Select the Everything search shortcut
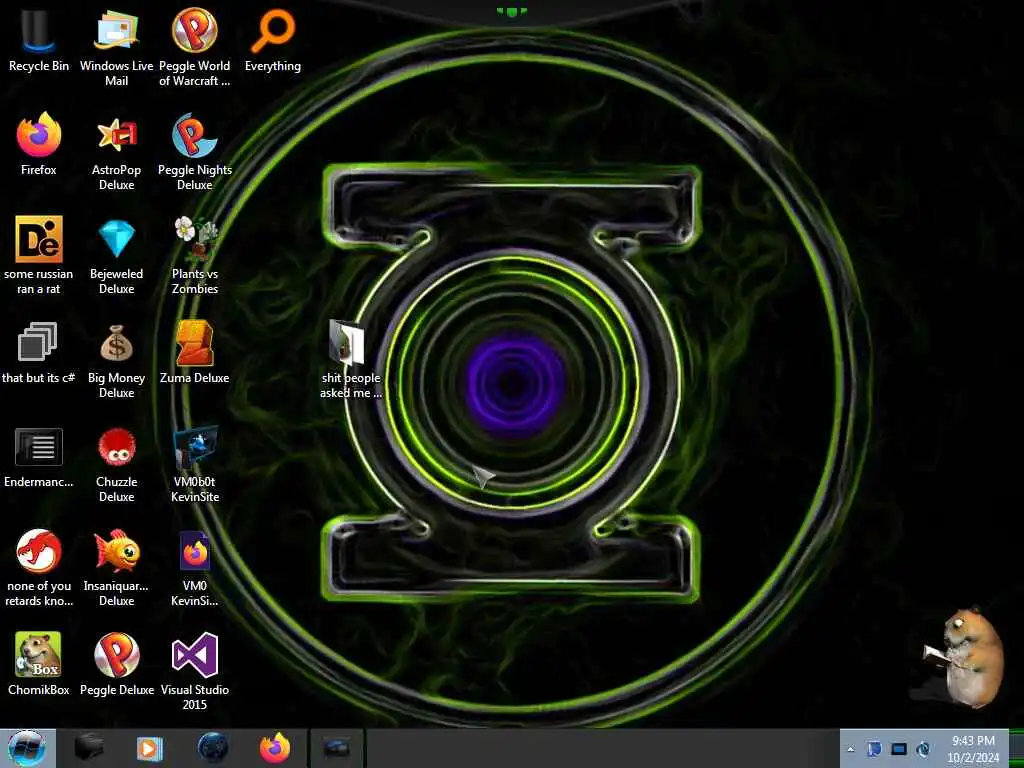Viewport: 1024px width, 768px height. click(273, 40)
